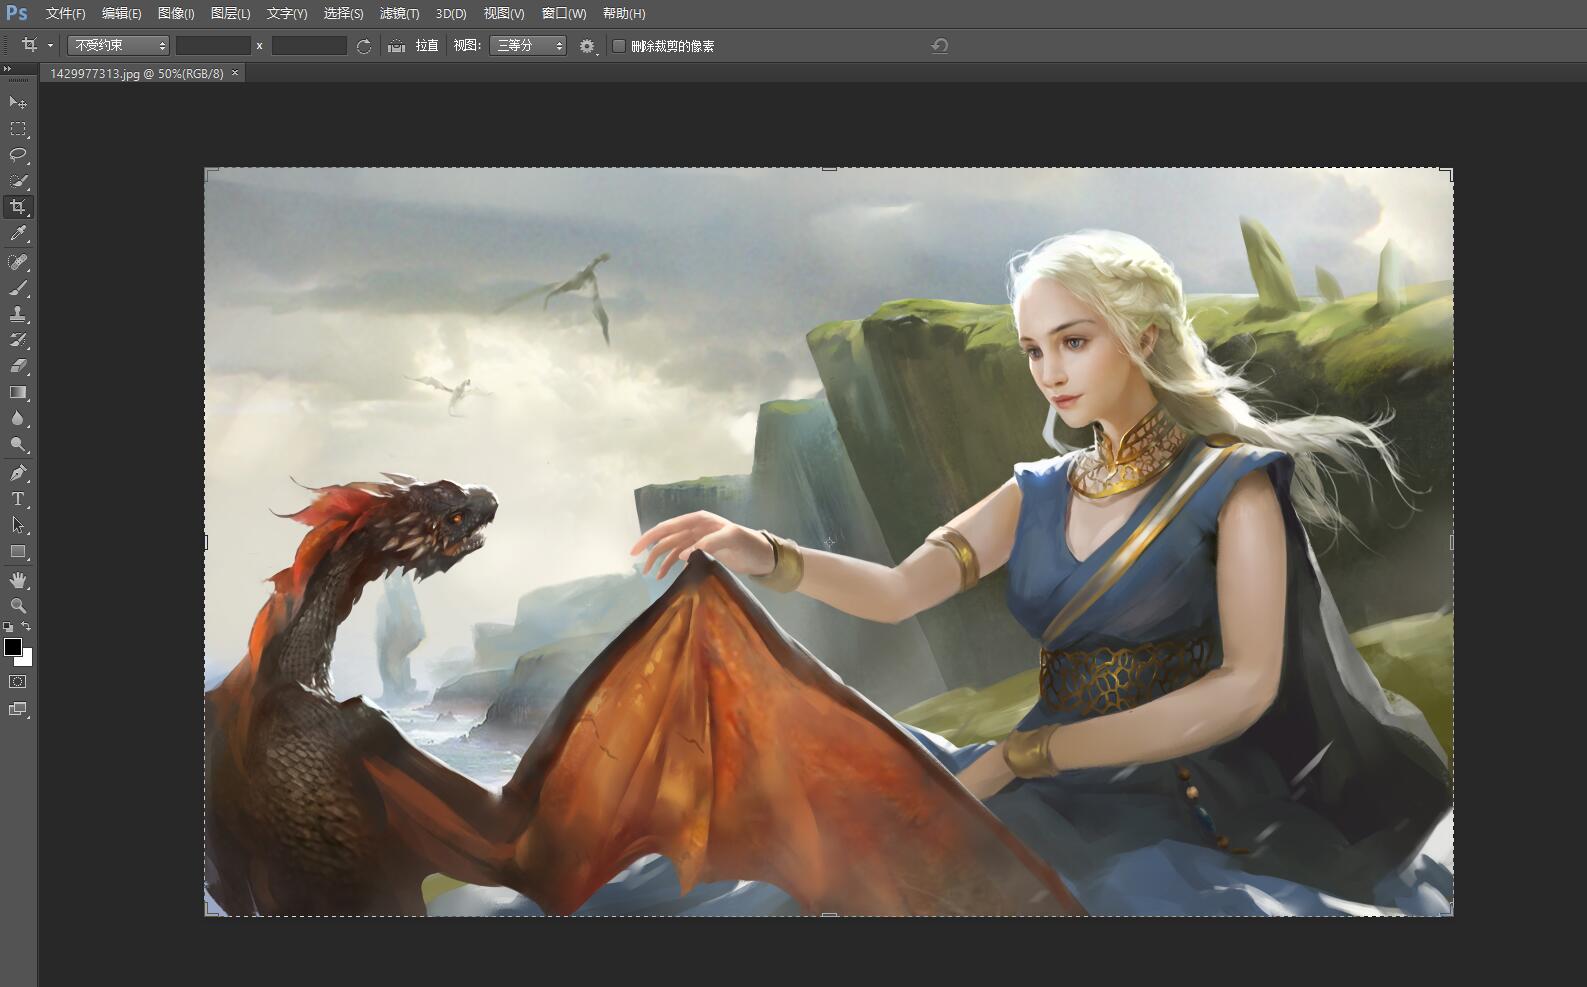Select the Zoom magnifier tool
This screenshot has height=987, width=1587.
(18, 606)
